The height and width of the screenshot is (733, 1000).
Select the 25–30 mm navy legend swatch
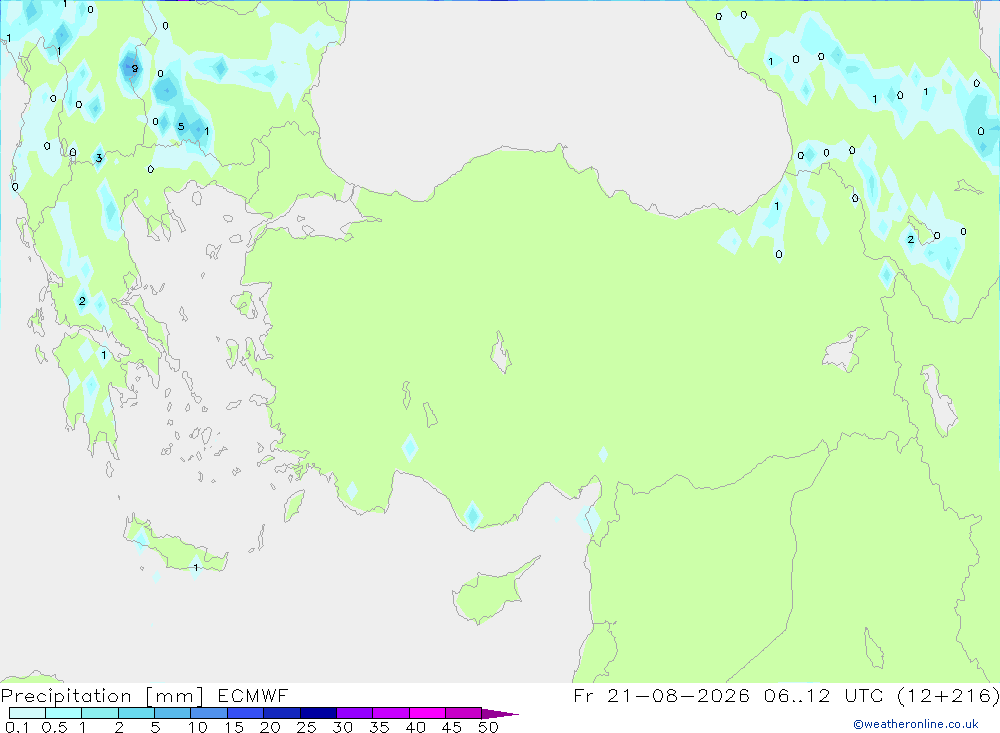pos(318,713)
